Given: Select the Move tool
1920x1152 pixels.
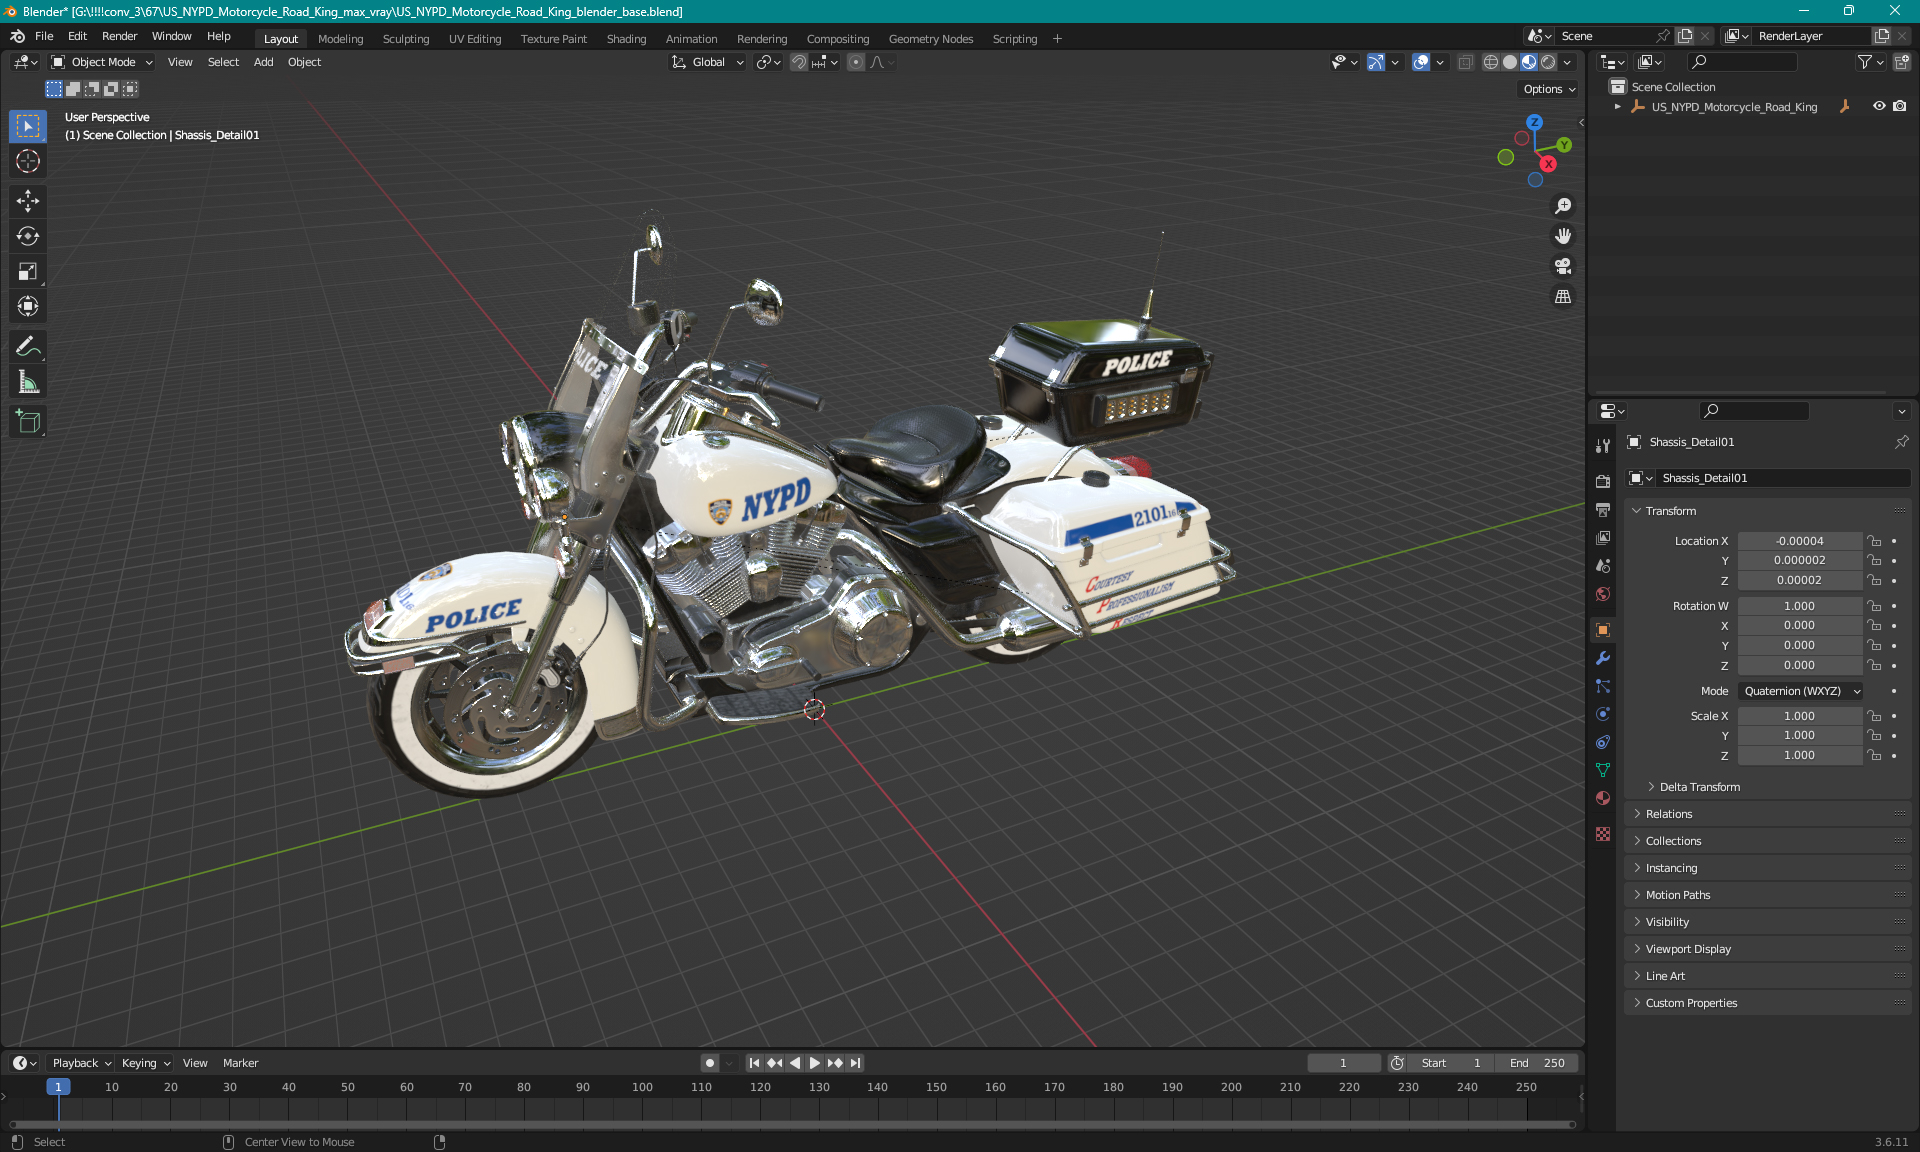Looking at the screenshot, I should point(28,201).
